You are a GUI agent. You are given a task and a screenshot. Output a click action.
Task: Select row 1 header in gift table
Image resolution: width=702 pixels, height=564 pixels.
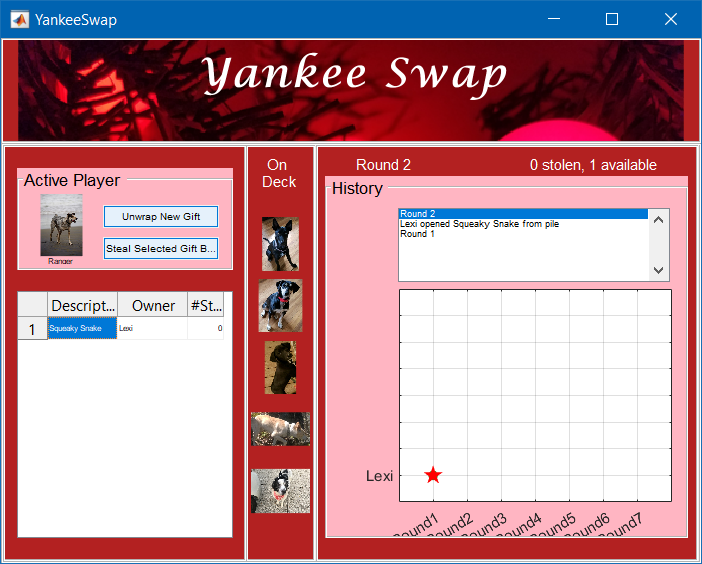coord(32,328)
